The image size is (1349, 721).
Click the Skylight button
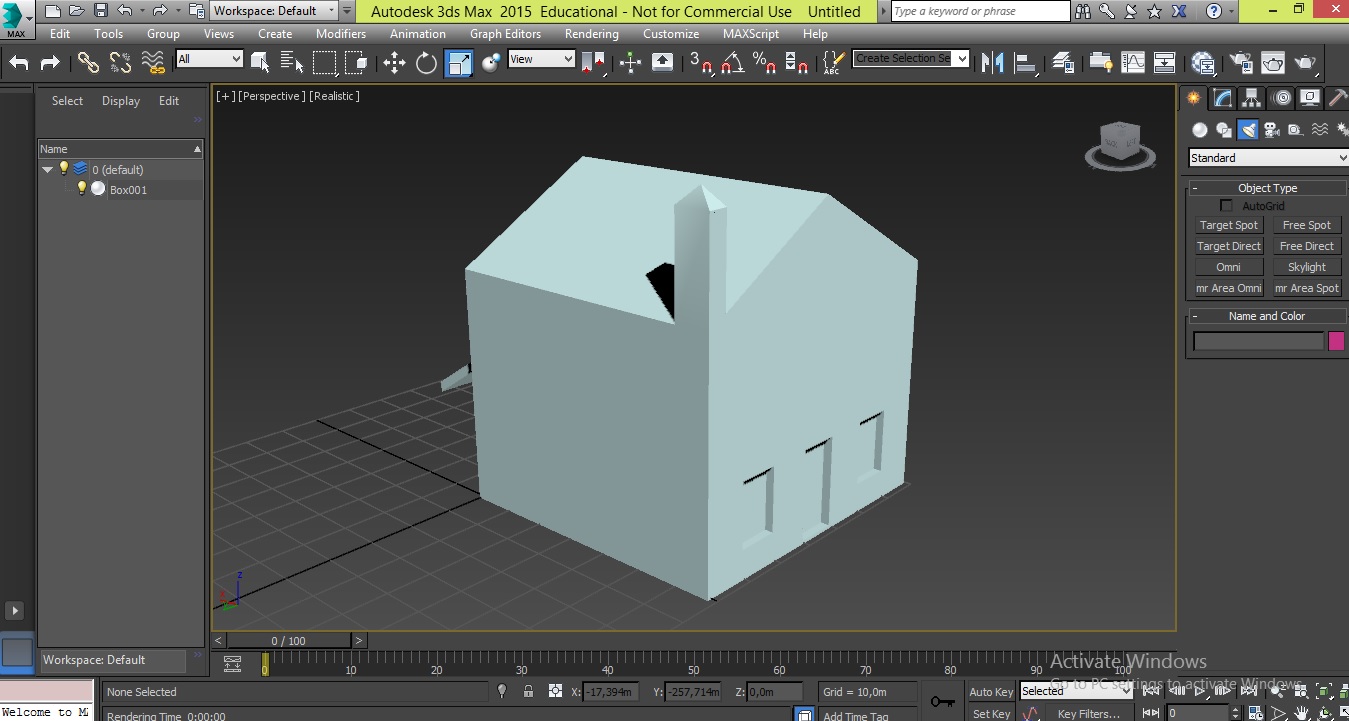click(1306, 267)
